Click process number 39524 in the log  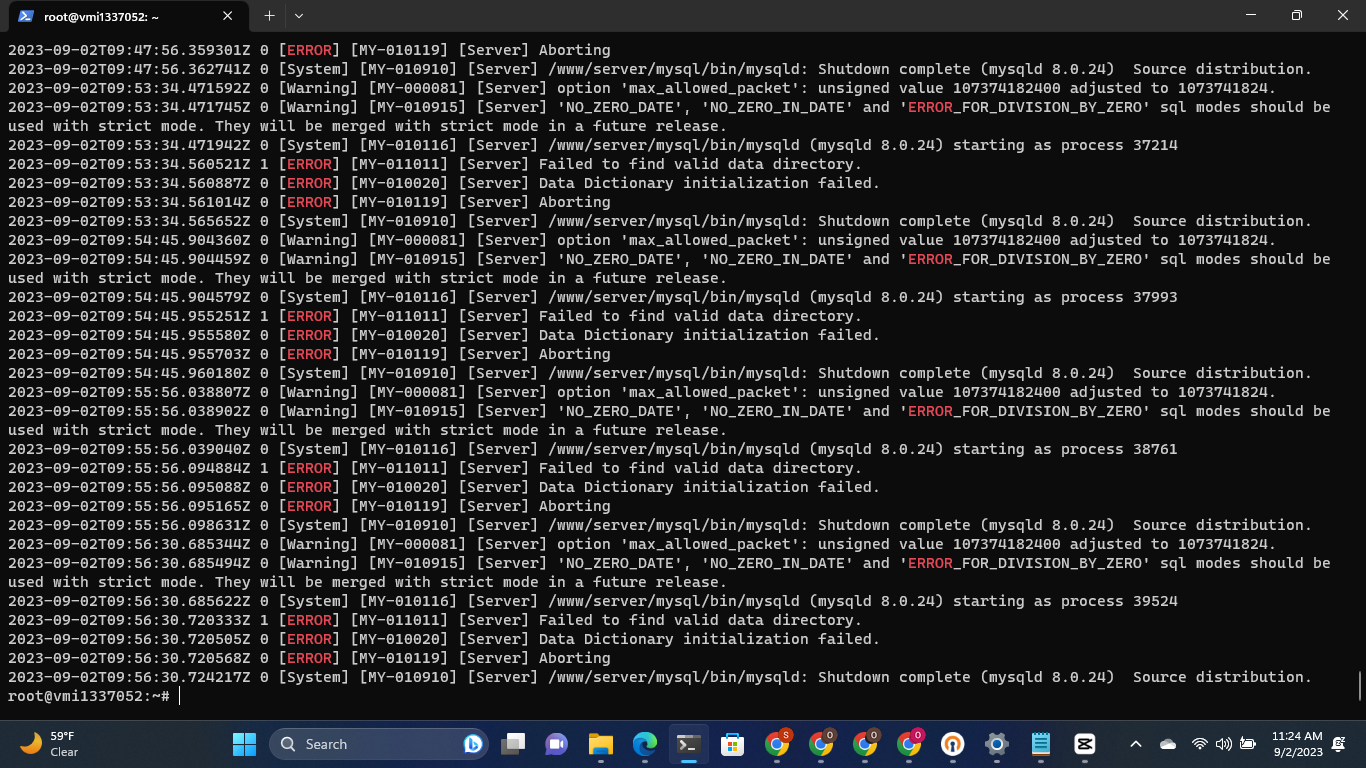(x=1155, y=601)
